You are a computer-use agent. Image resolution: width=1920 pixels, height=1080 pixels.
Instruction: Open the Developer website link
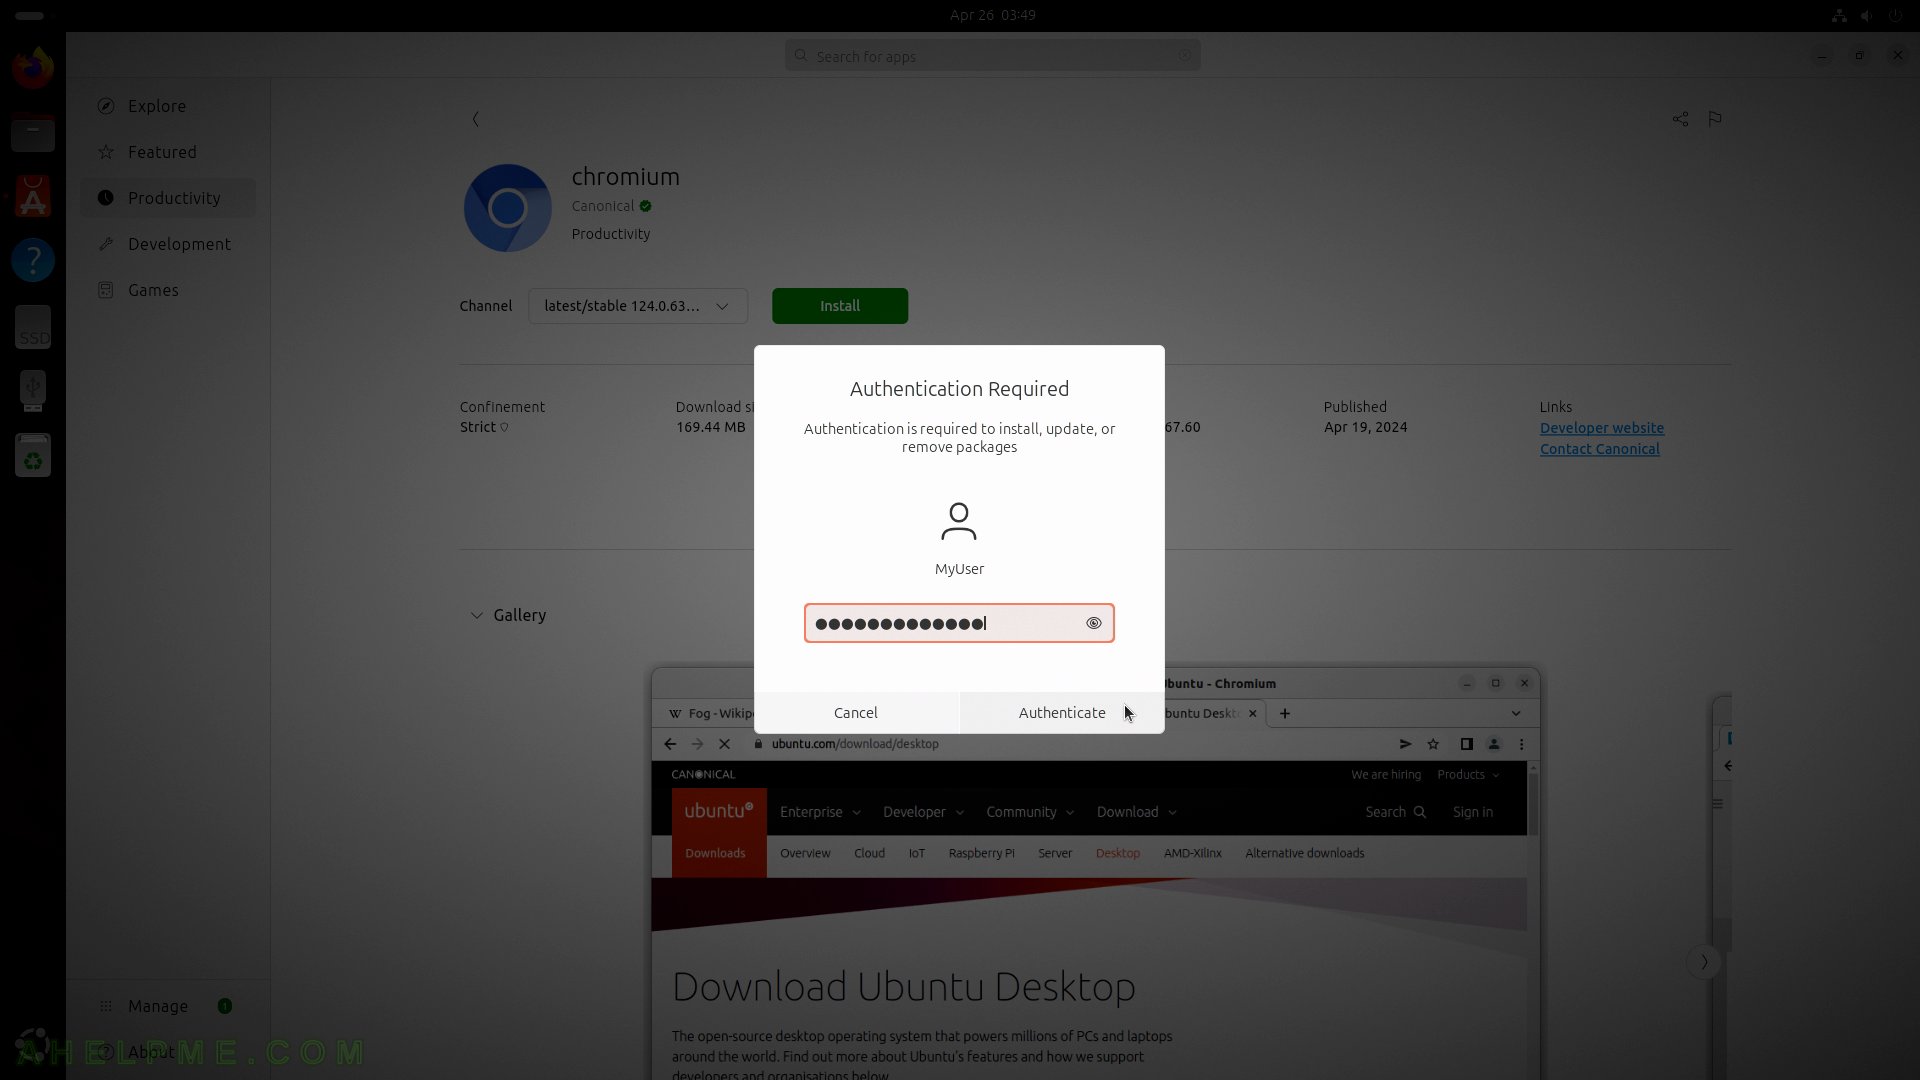pyautogui.click(x=1602, y=428)
